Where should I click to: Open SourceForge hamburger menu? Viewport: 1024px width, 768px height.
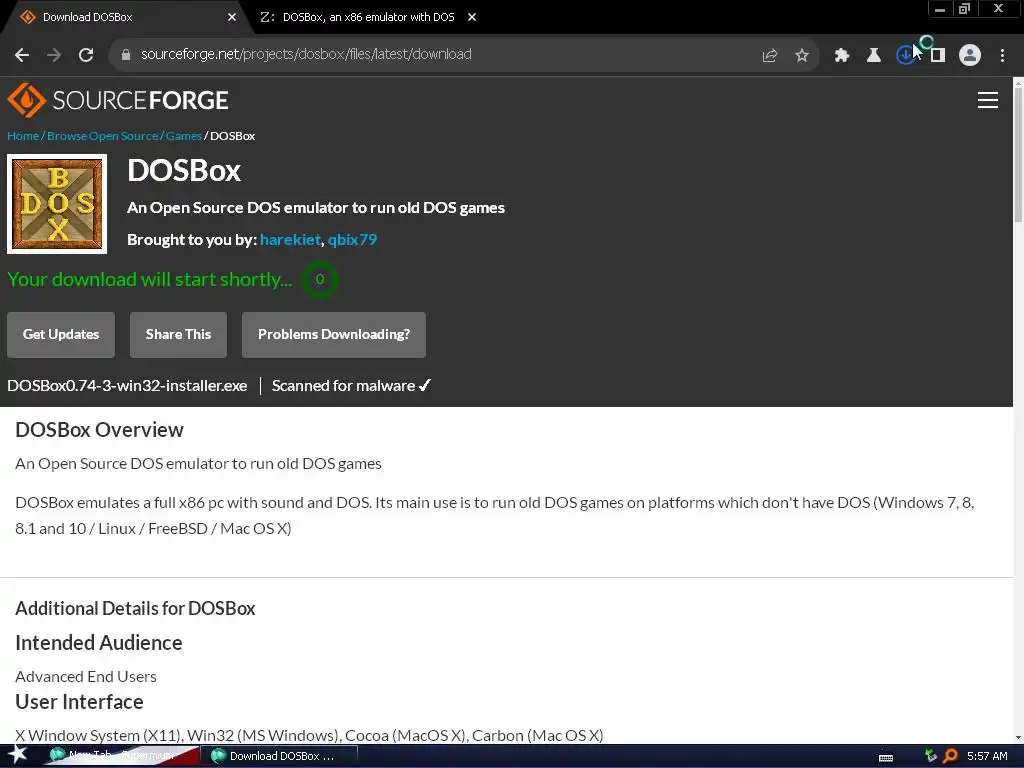(x=987, y=100)
